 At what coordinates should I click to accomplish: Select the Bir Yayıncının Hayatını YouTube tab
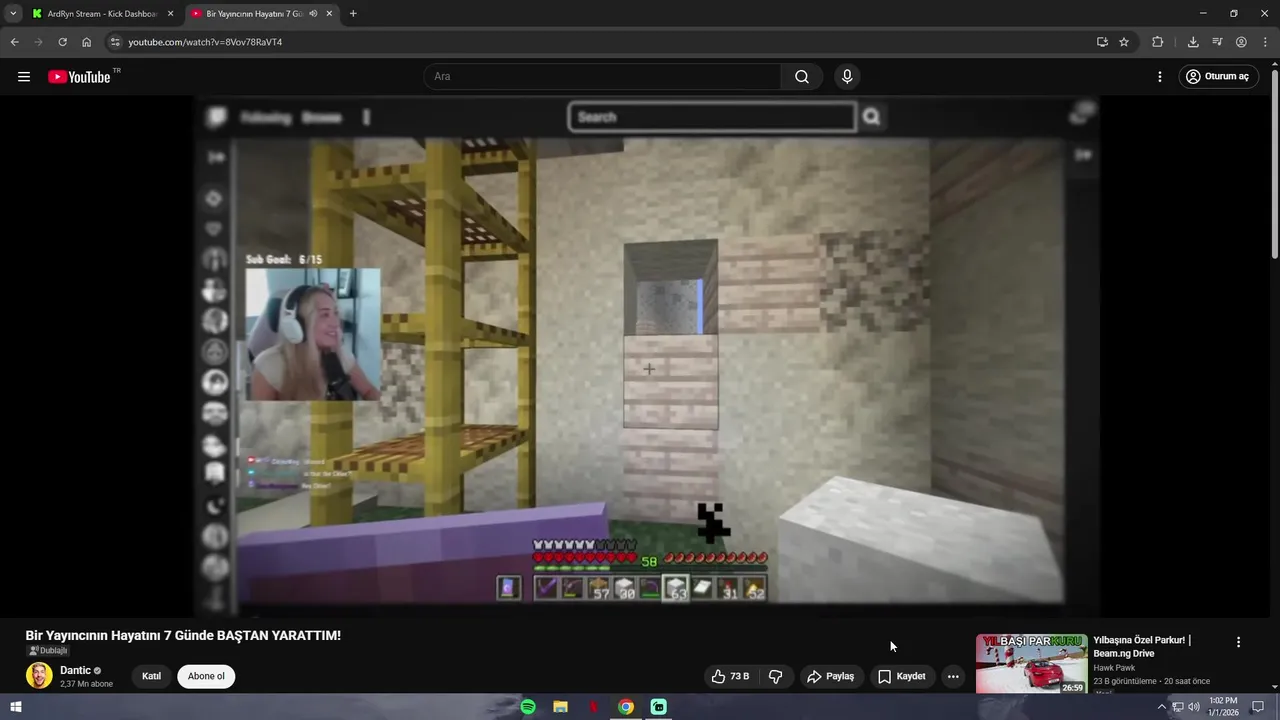[x=262, y=14]
